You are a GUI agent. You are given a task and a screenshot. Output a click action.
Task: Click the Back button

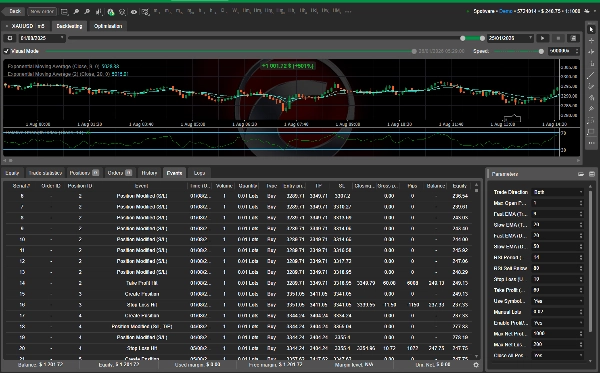click(x=13, y=11)
